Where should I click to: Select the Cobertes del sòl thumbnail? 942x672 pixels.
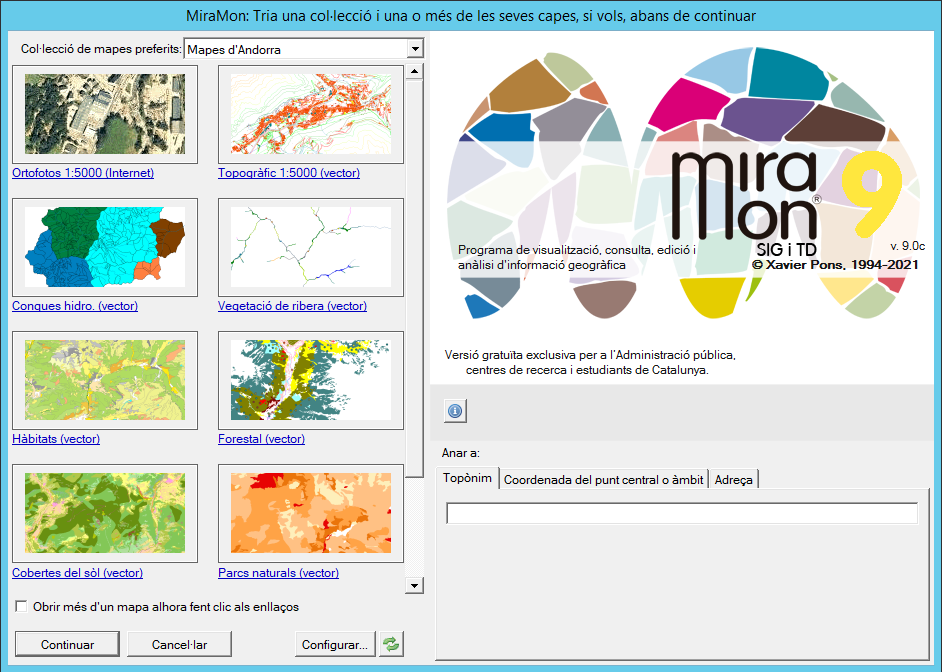(x=105, y=513)
